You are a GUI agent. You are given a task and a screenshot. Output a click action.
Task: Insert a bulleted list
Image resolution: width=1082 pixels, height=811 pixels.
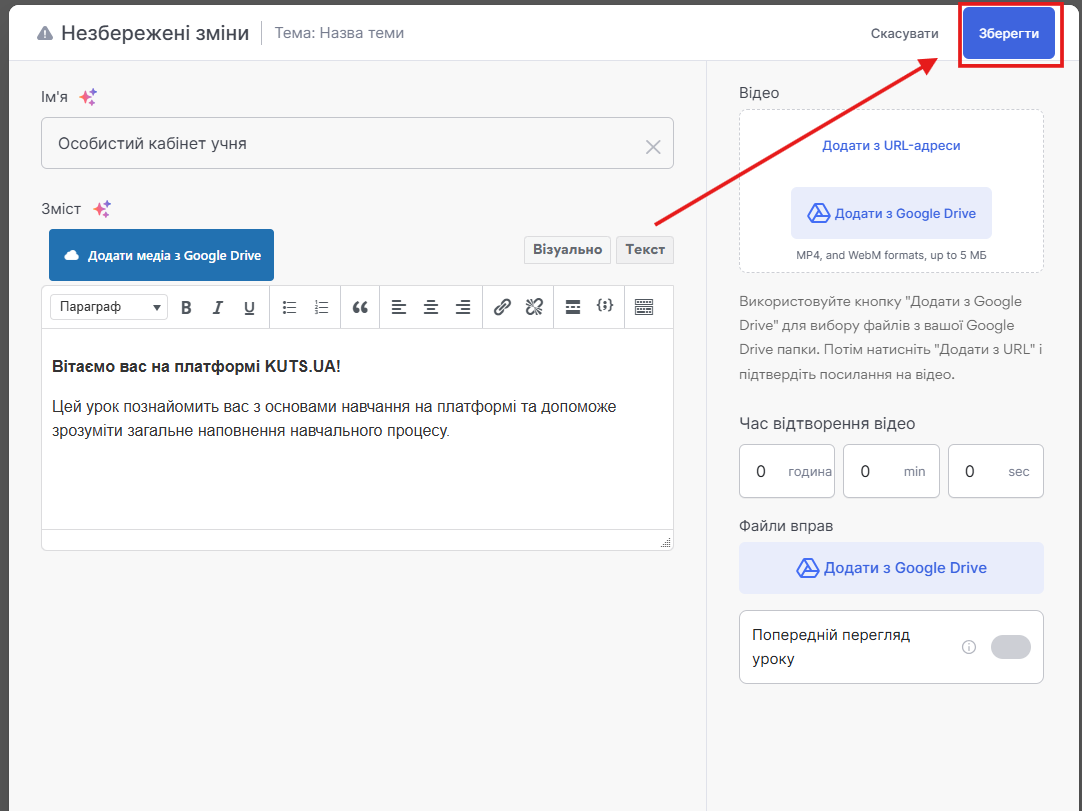point(290,308)
